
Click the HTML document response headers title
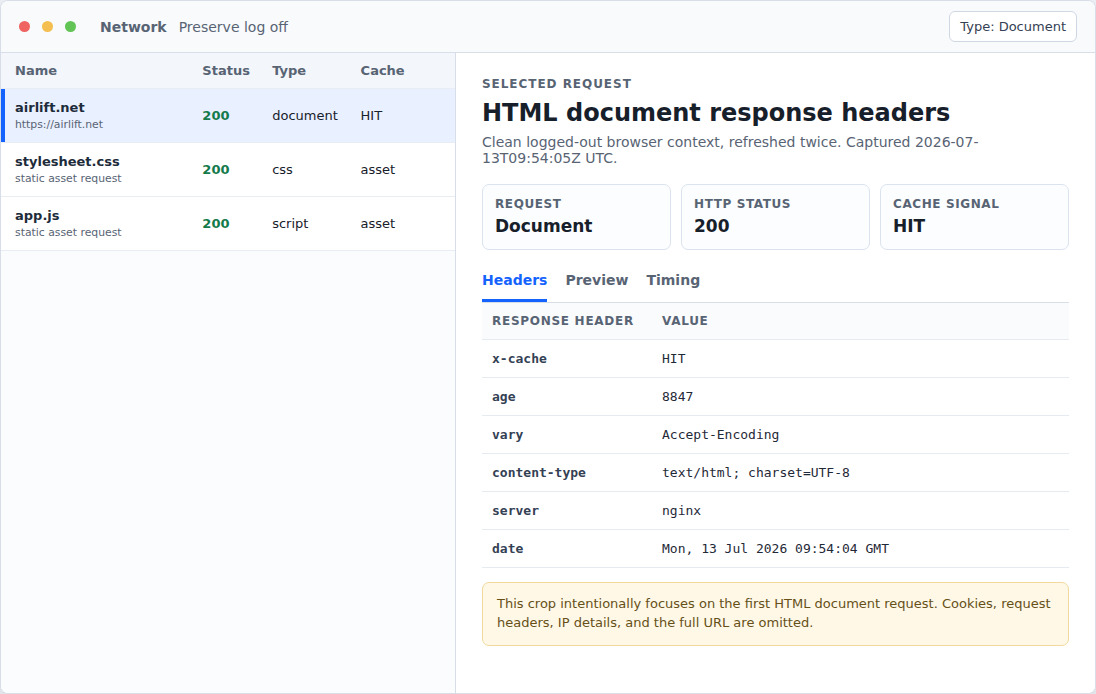pos(716,113)
